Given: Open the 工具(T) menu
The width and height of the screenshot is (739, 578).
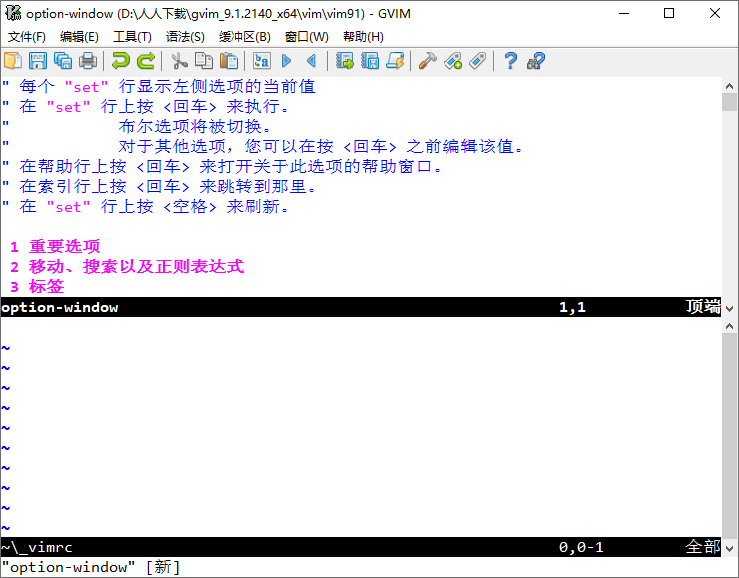Looking at the screenshot, I should click(x=132, y=37).
